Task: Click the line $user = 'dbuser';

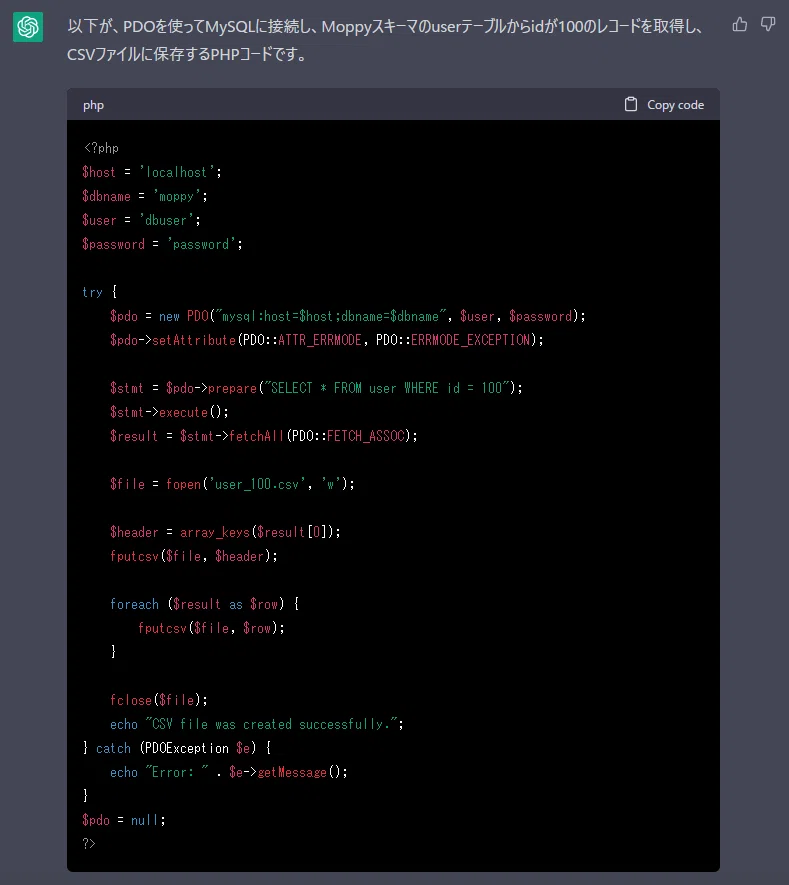Action: 141,220
